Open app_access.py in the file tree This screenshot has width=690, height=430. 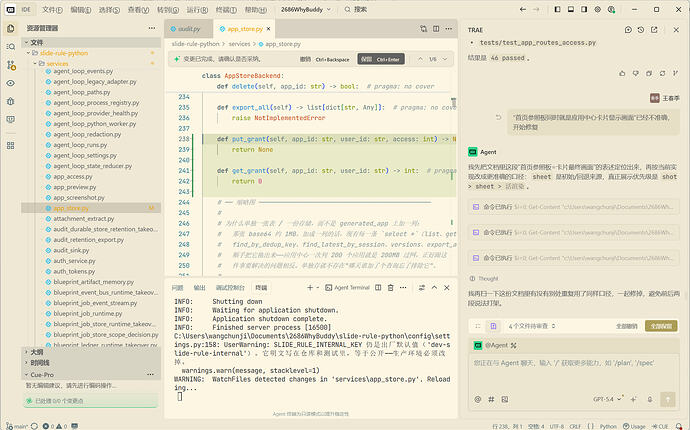73,176
